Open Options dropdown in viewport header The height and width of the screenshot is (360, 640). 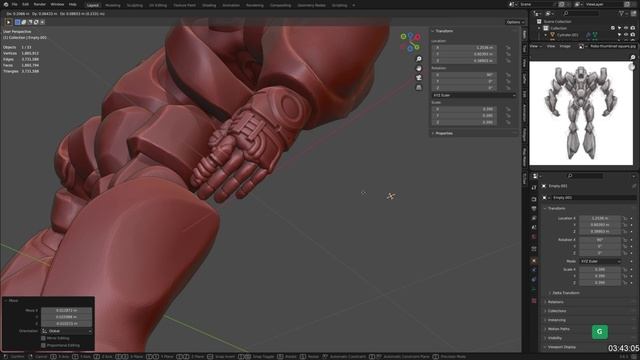click(515, 22)
